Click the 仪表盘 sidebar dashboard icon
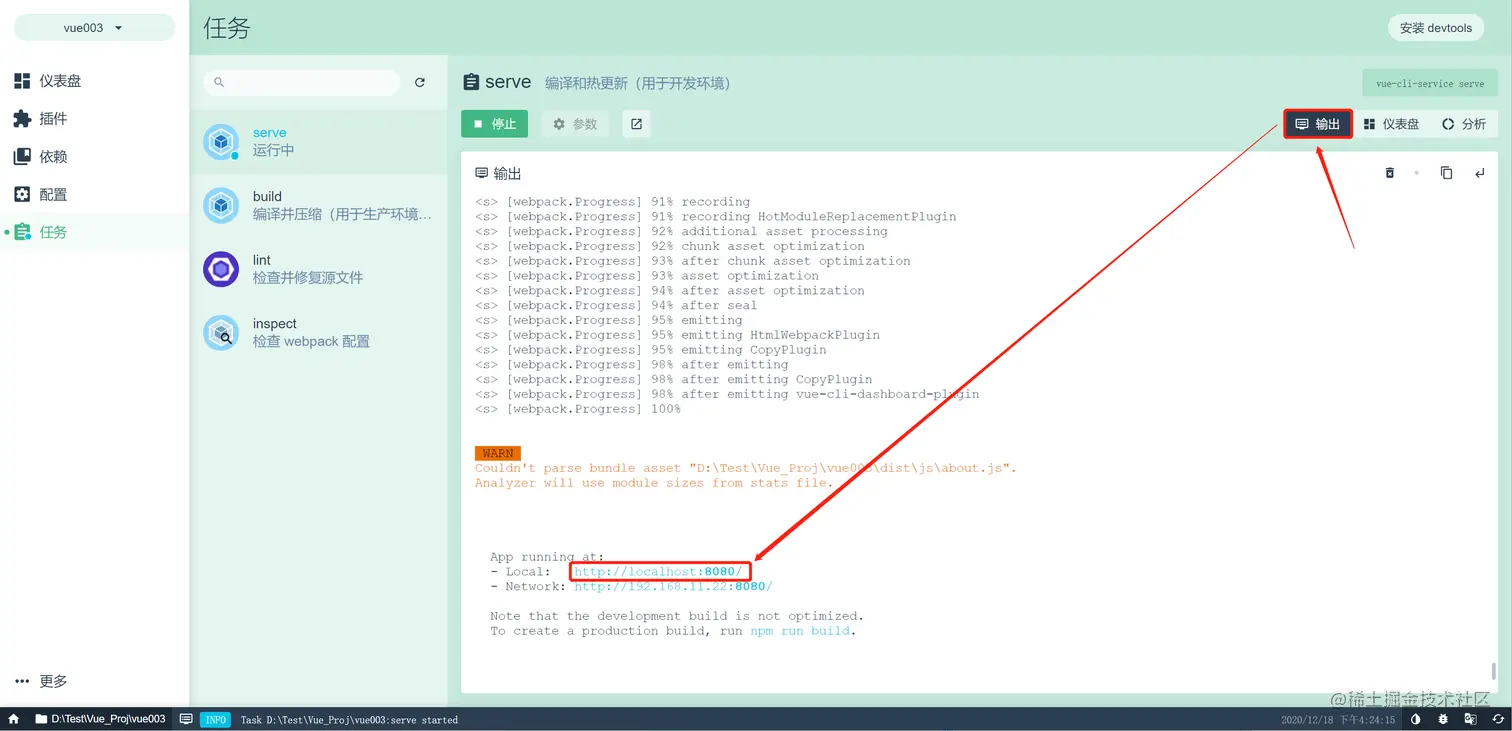1512x731 pixels. (x=22, y=81)
